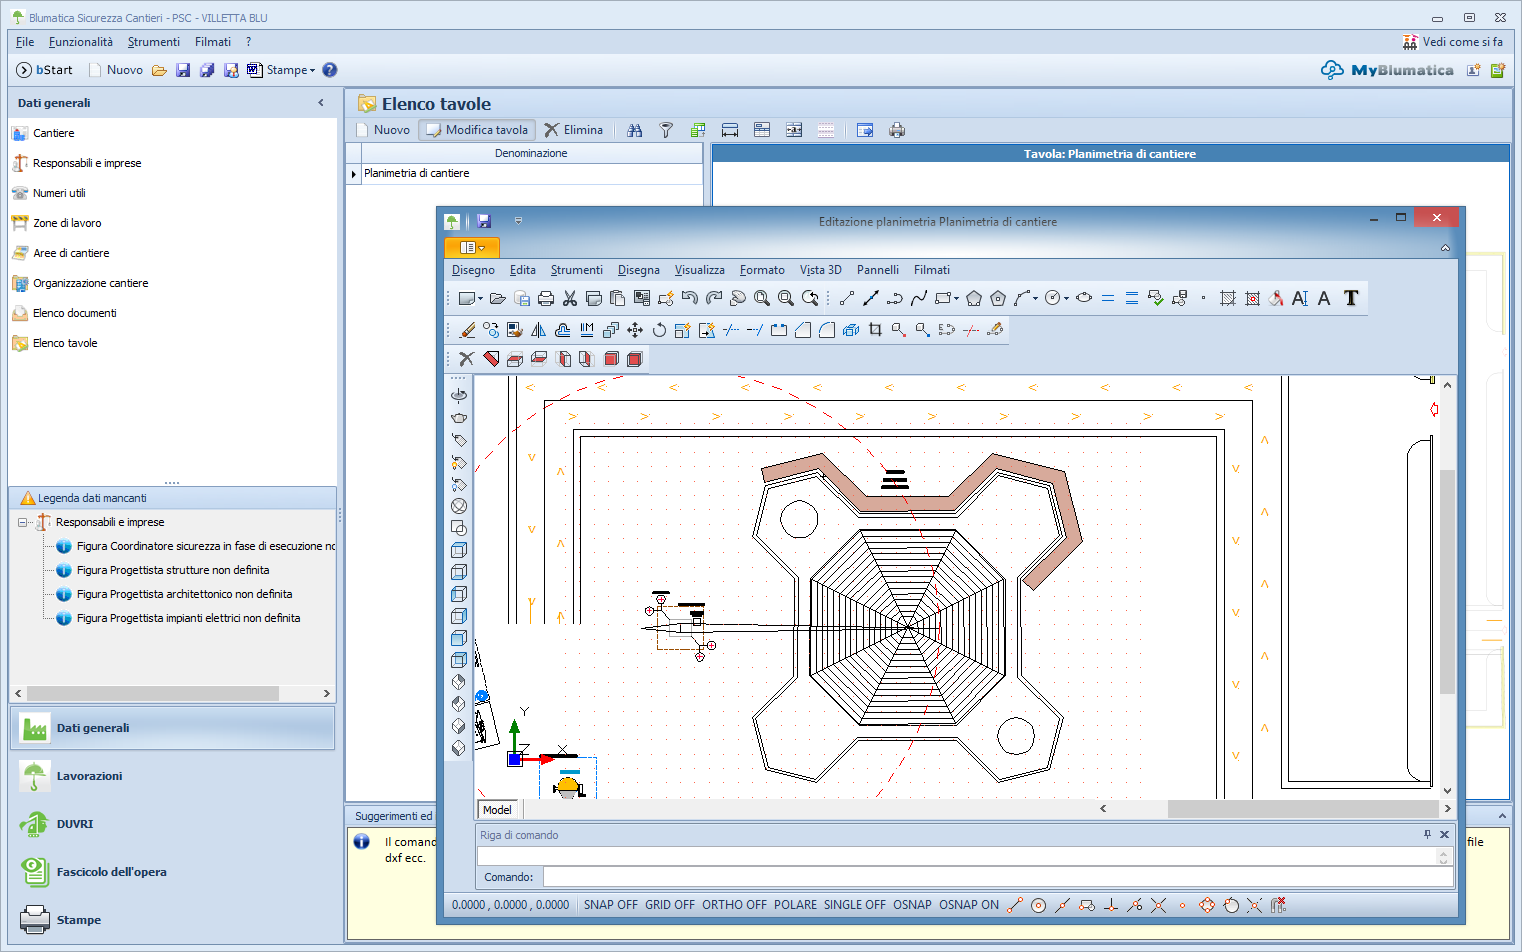Toggle GRID OFF in the status bar
Image resolution: width=1522 pixels, height=952 pixels.
click(669, 905)
